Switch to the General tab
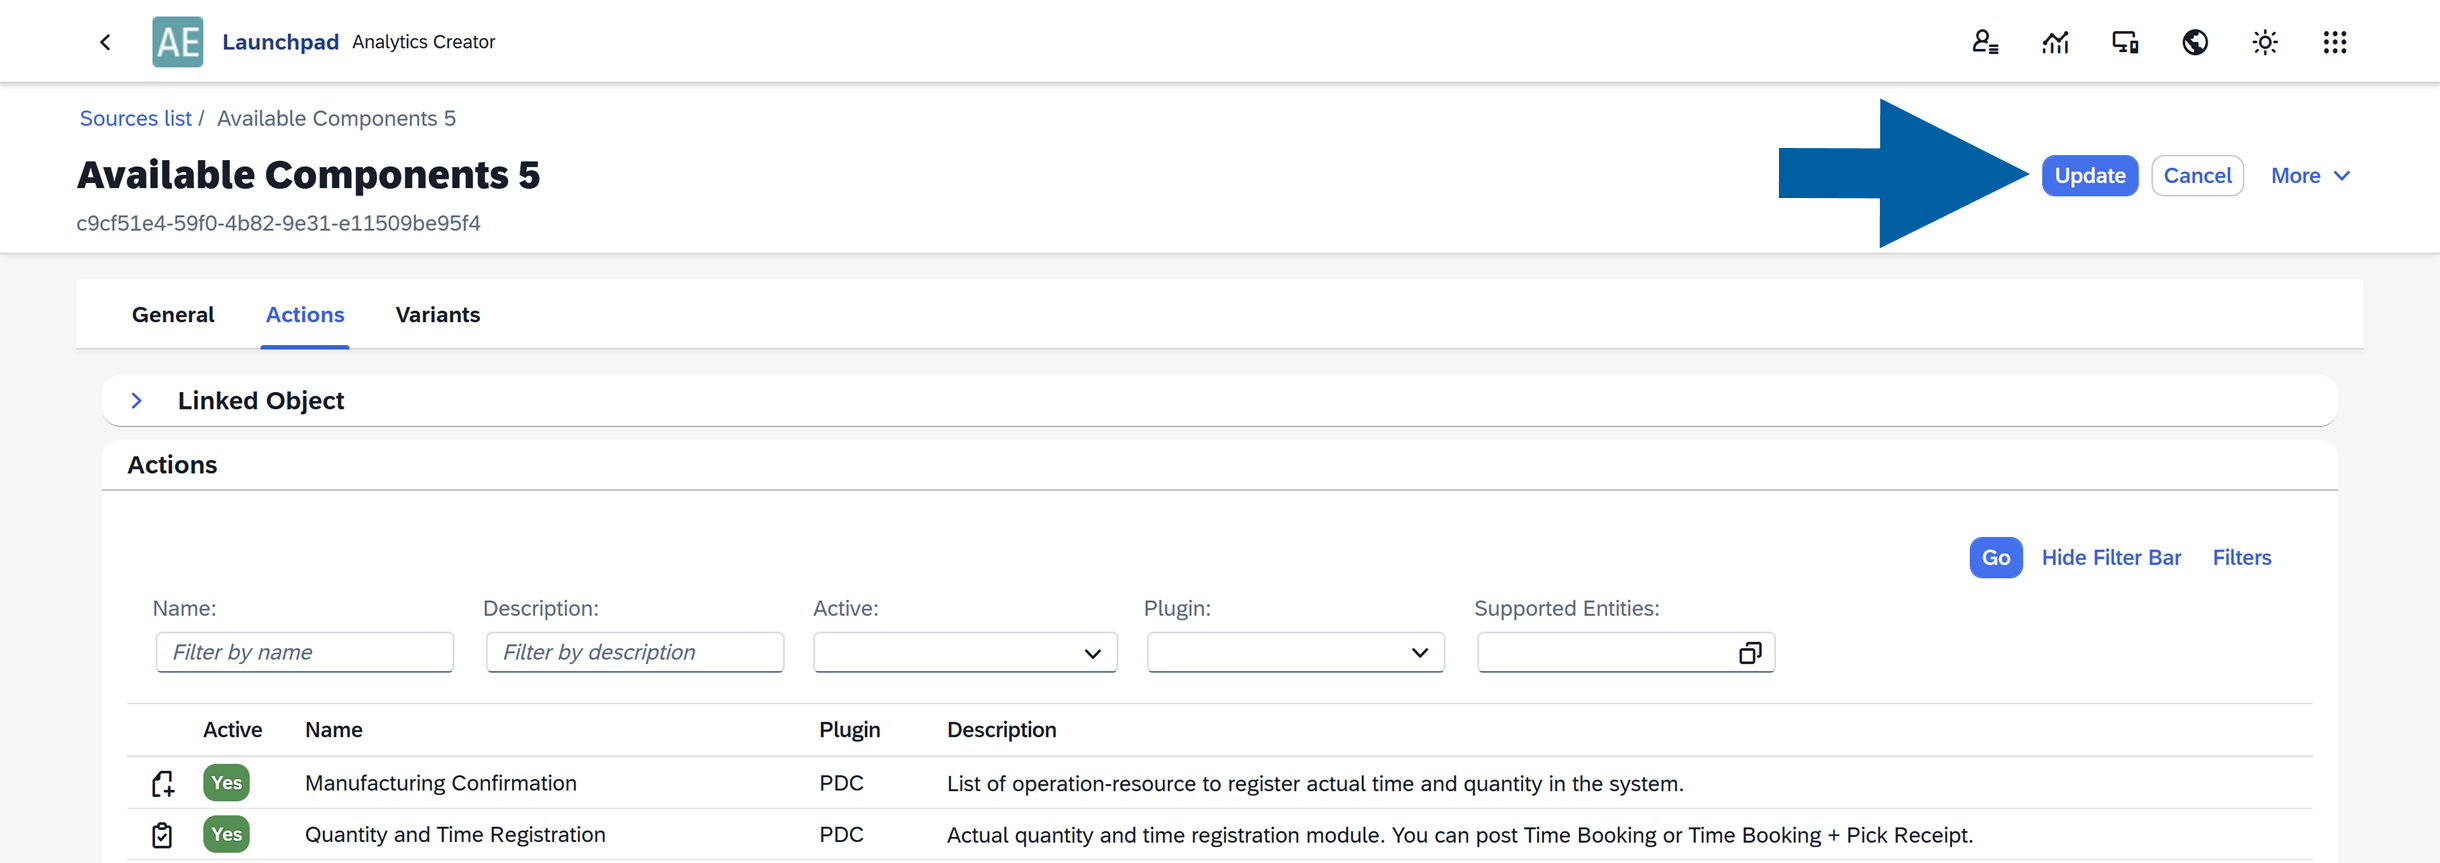Viewport: 2440px width, 863px height. point(173,315)
